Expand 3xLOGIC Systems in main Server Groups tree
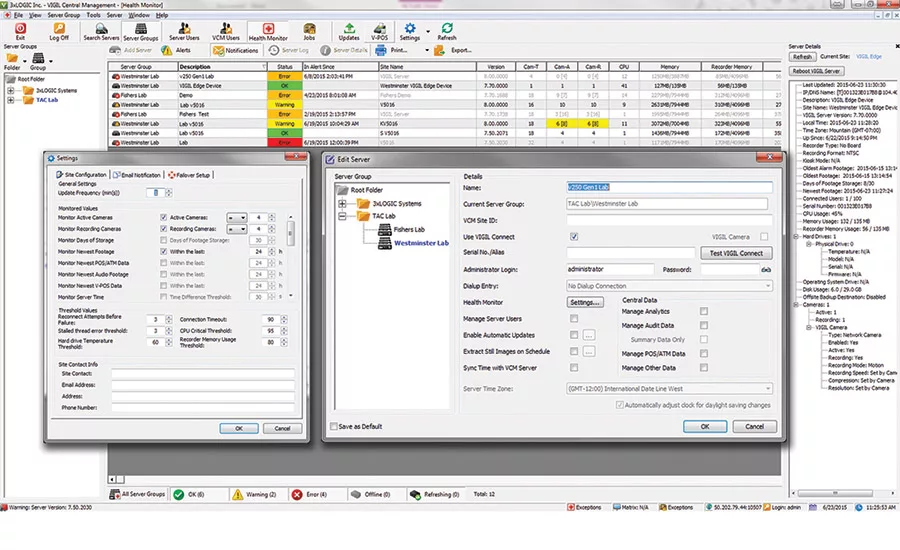The height and width of the screenshot is (550, 900). (x=10, y=91)
